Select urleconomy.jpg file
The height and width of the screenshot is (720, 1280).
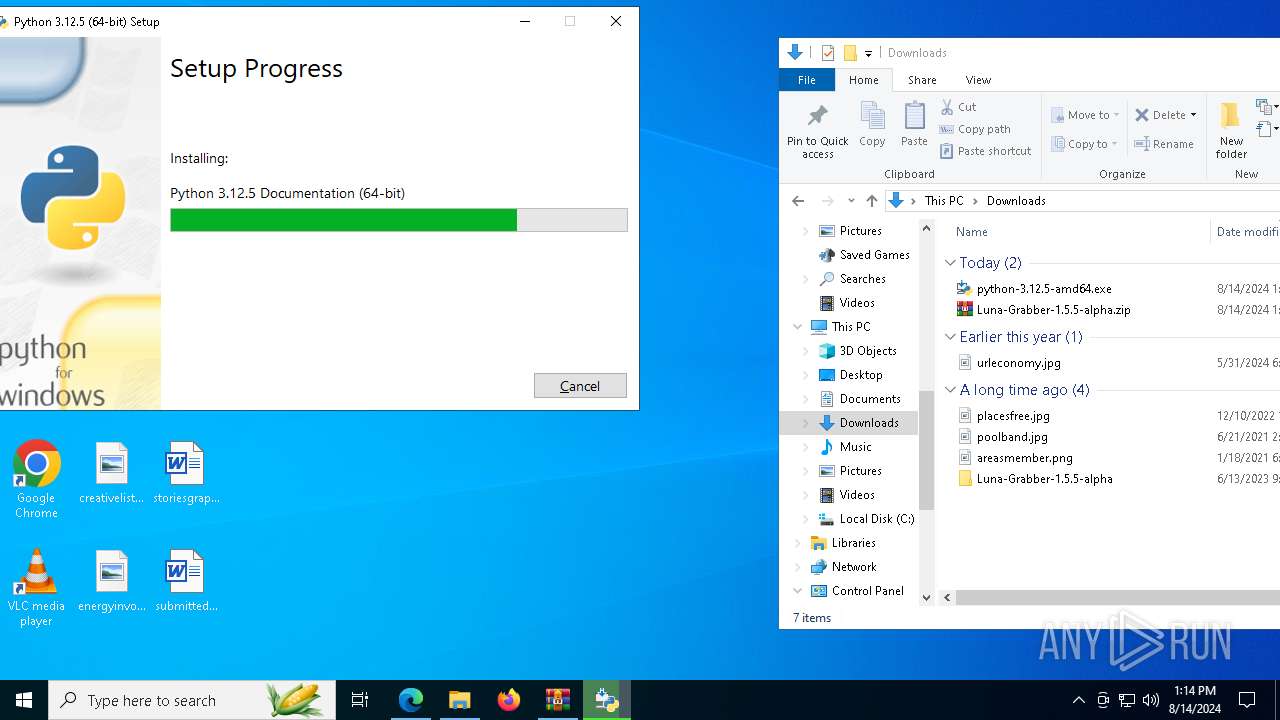tap(1018, 363)
